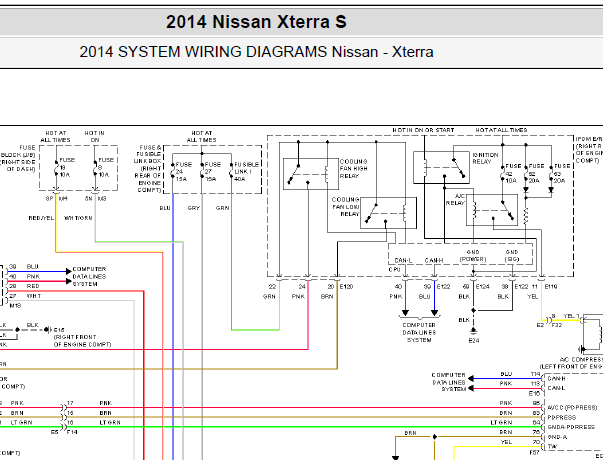Click the "F14" connector label

point(72,432)
